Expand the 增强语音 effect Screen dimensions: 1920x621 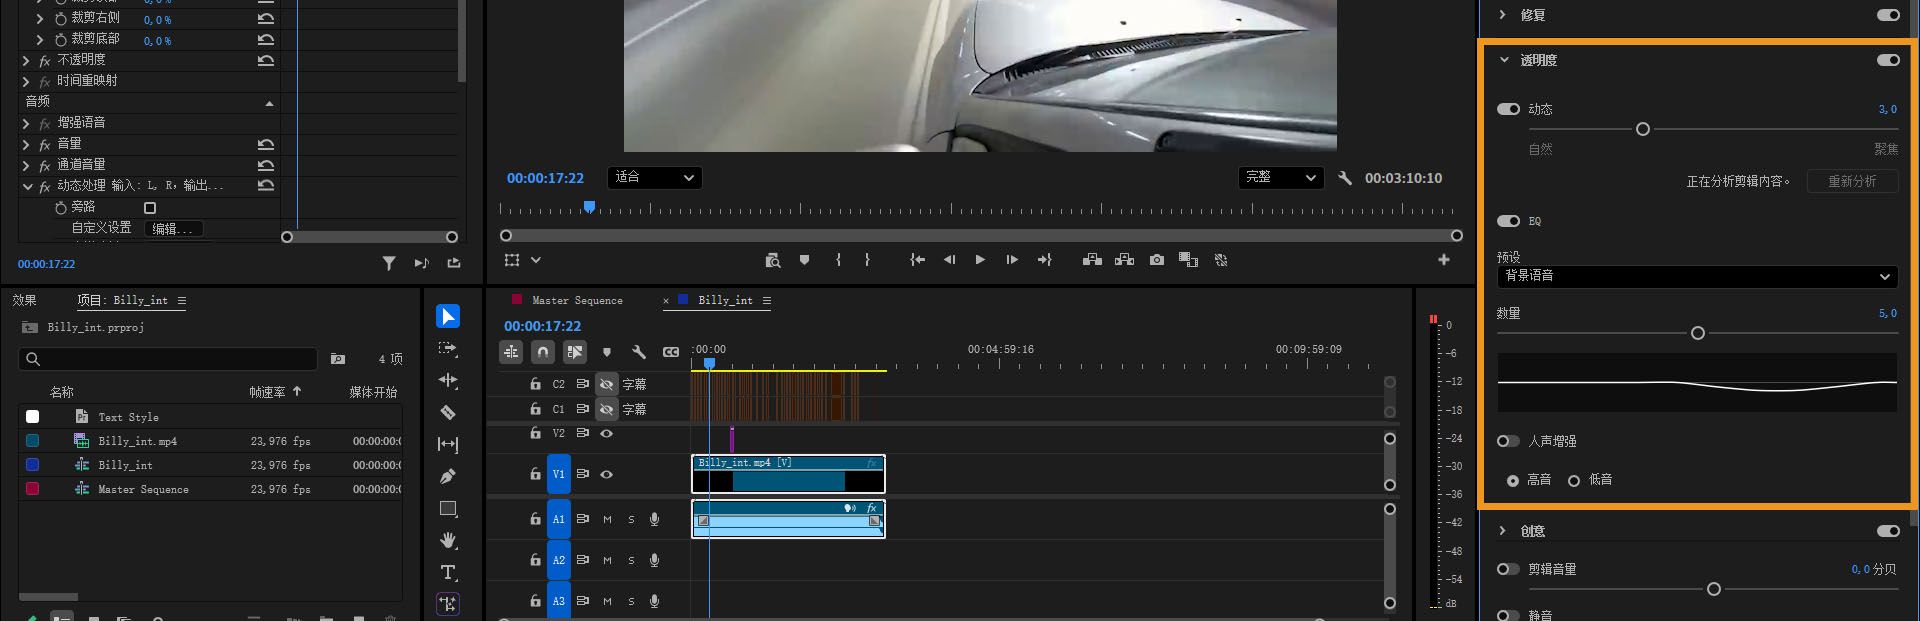pos(26,123)
